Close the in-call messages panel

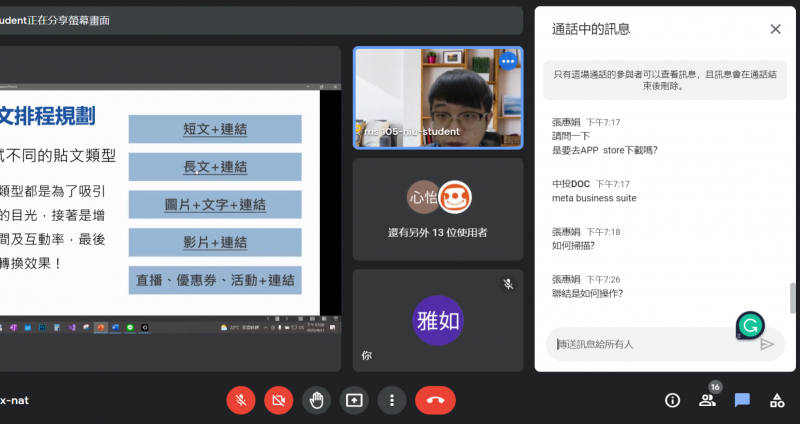(776, 29)
